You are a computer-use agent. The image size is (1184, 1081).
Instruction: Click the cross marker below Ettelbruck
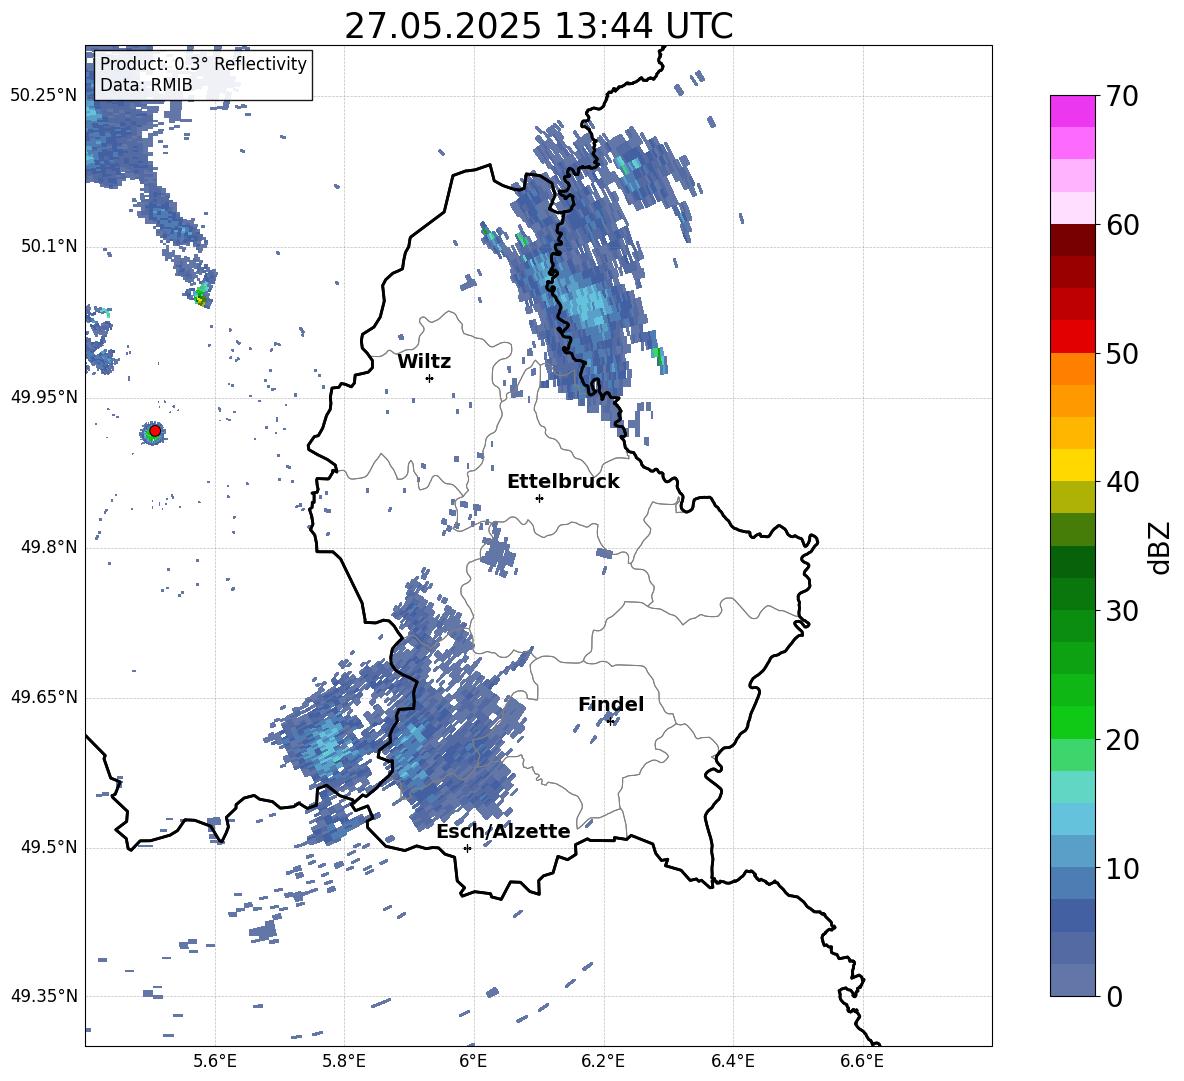pyautogui.click(x=539, y=498)
